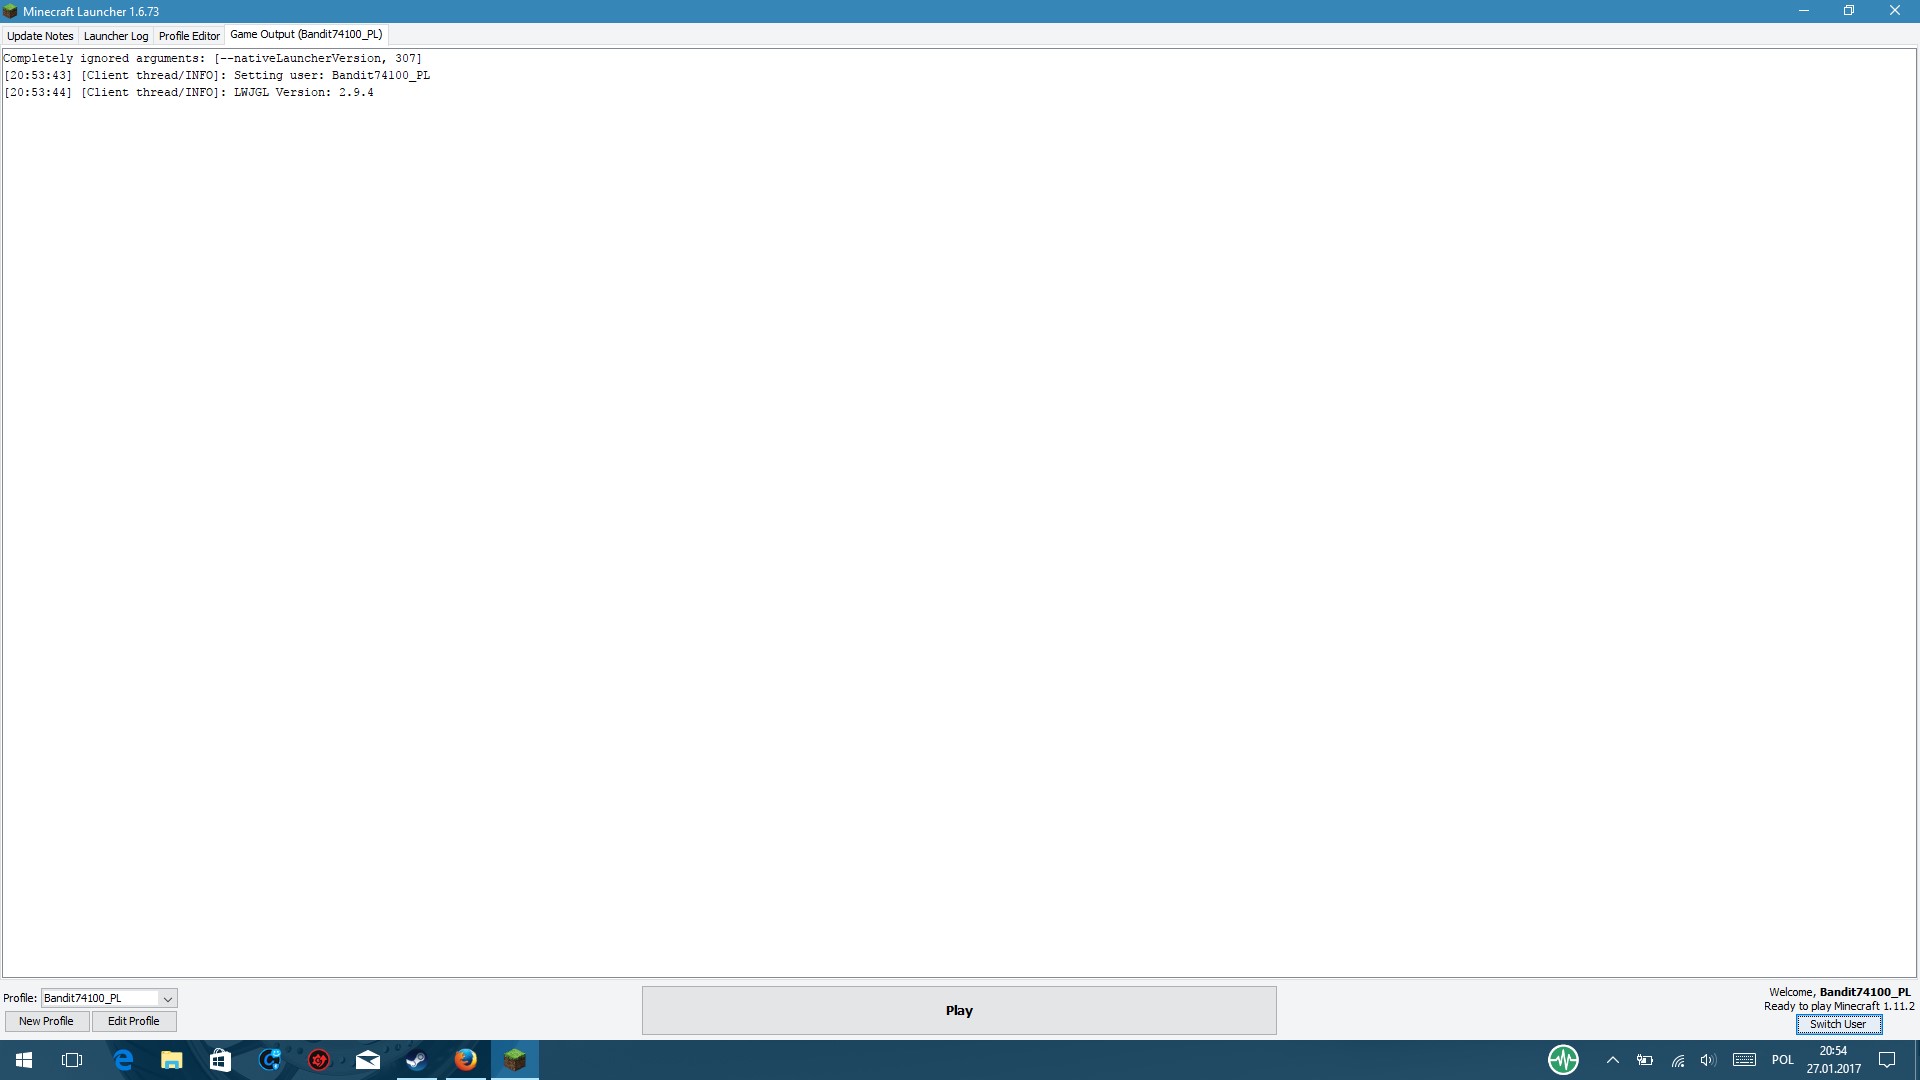Viewport: 1920px width, 1080px height.
Task: Show hidden system tray icons
Action: [1612, 1060]
